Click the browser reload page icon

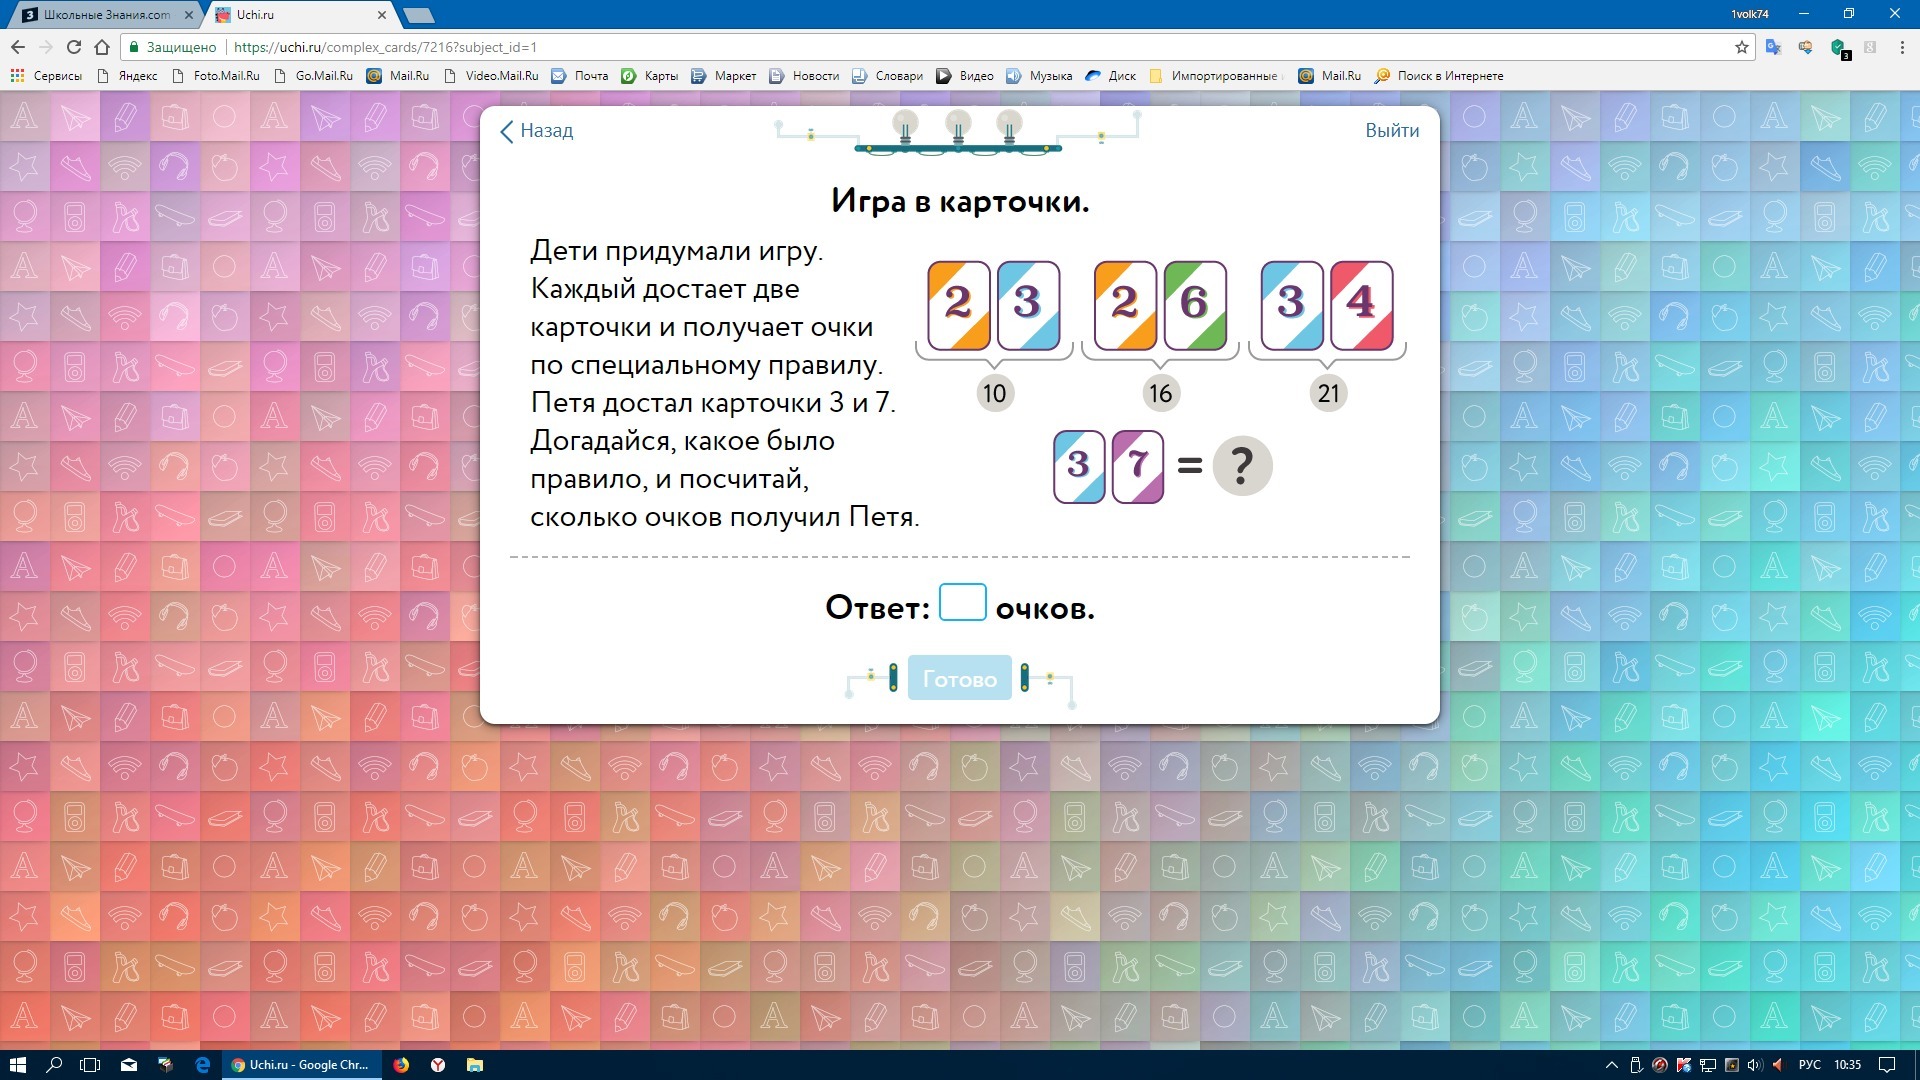73,47
